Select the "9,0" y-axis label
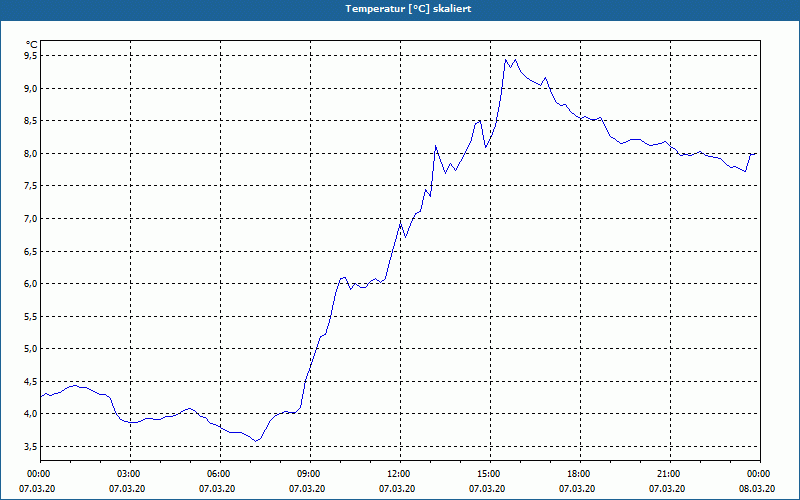 click(31, 88)
